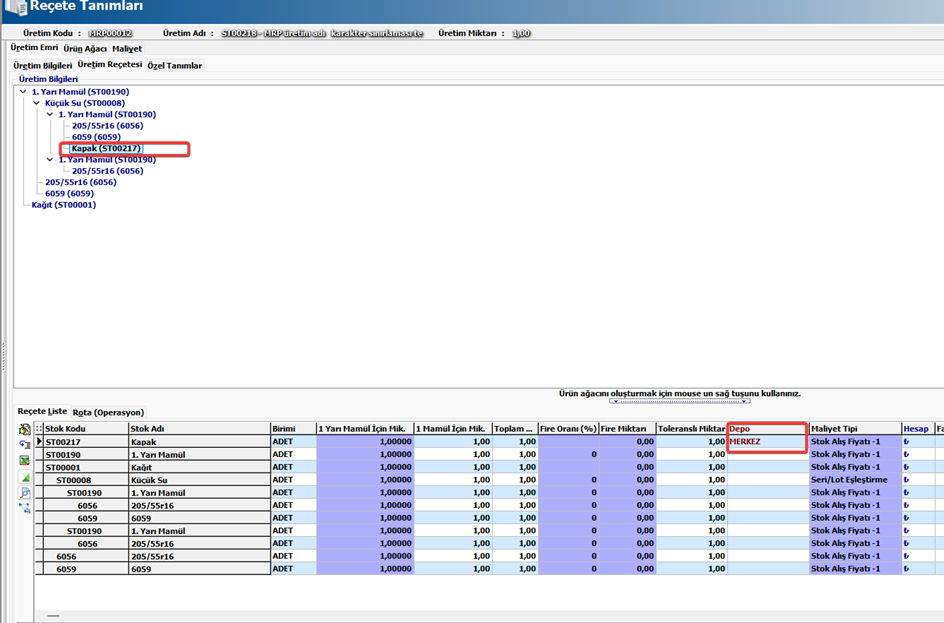Click the Küçük Su name cell in the grid
Screen dimensions: 944x623
(199, 480)
